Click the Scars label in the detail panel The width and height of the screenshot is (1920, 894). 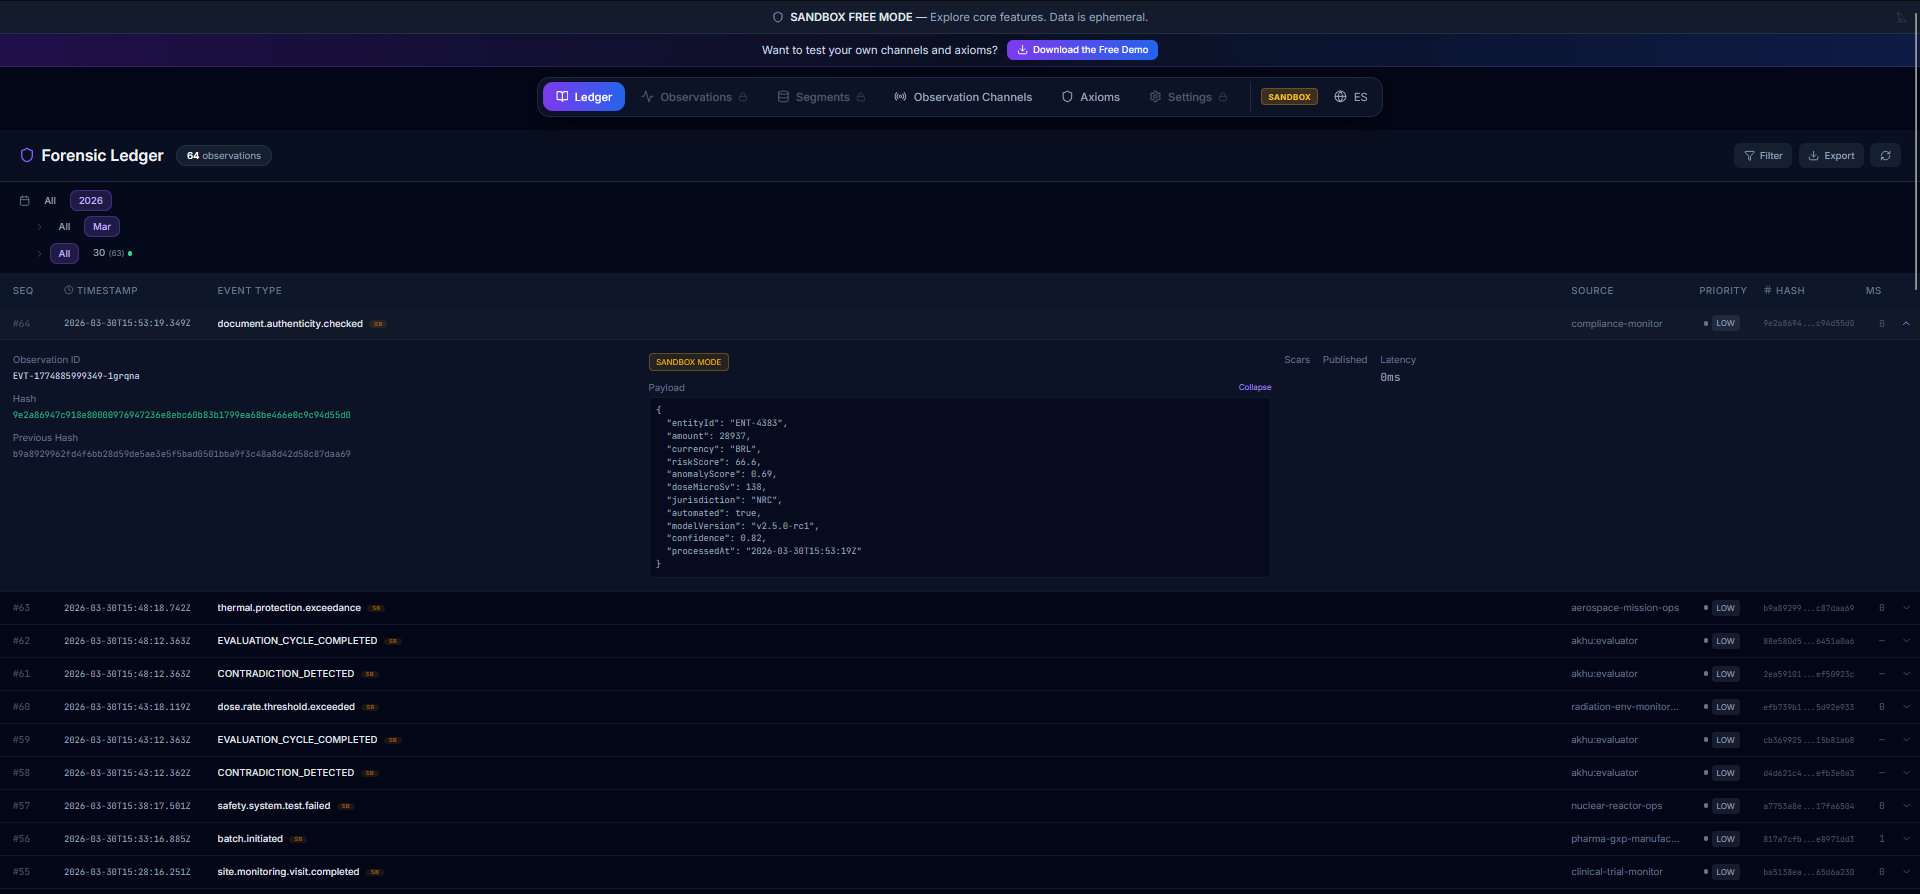1297,360
